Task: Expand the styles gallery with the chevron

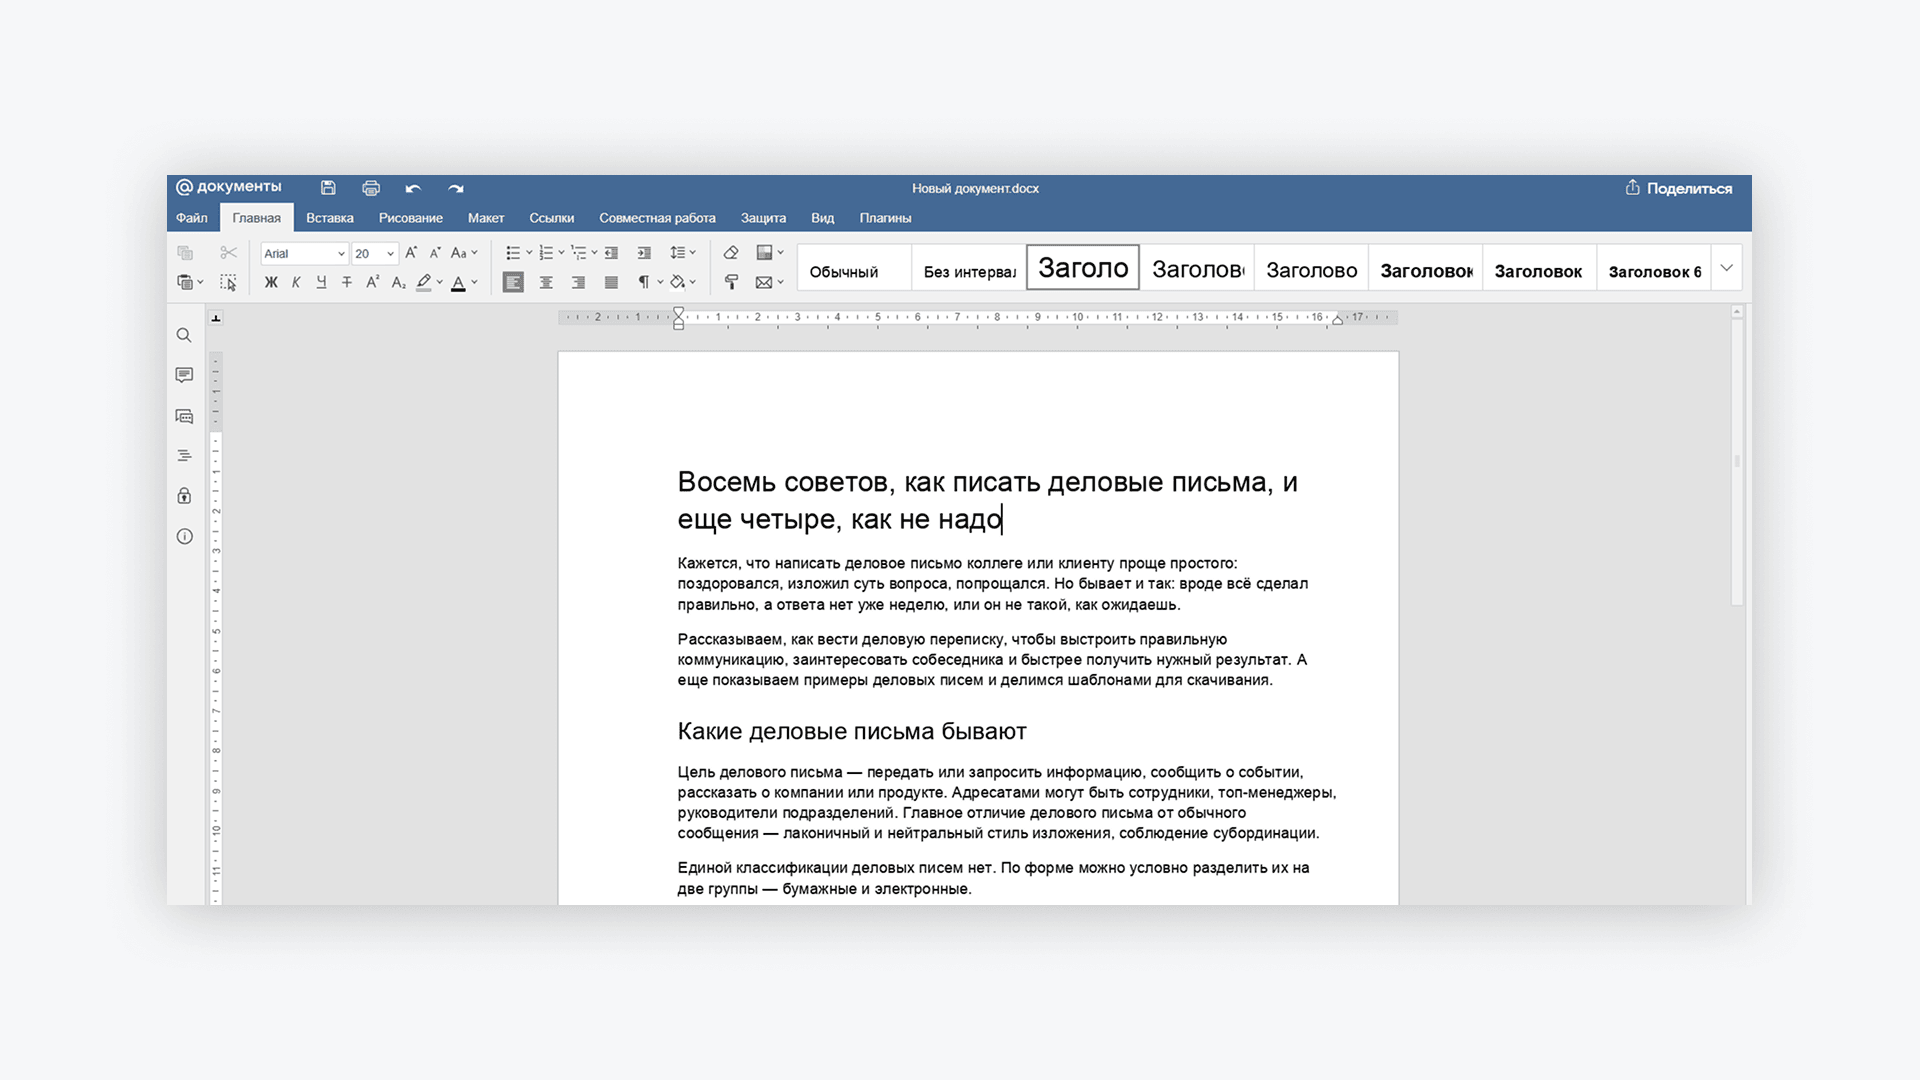Action: pyautogui.click(x=1727, y=267)
